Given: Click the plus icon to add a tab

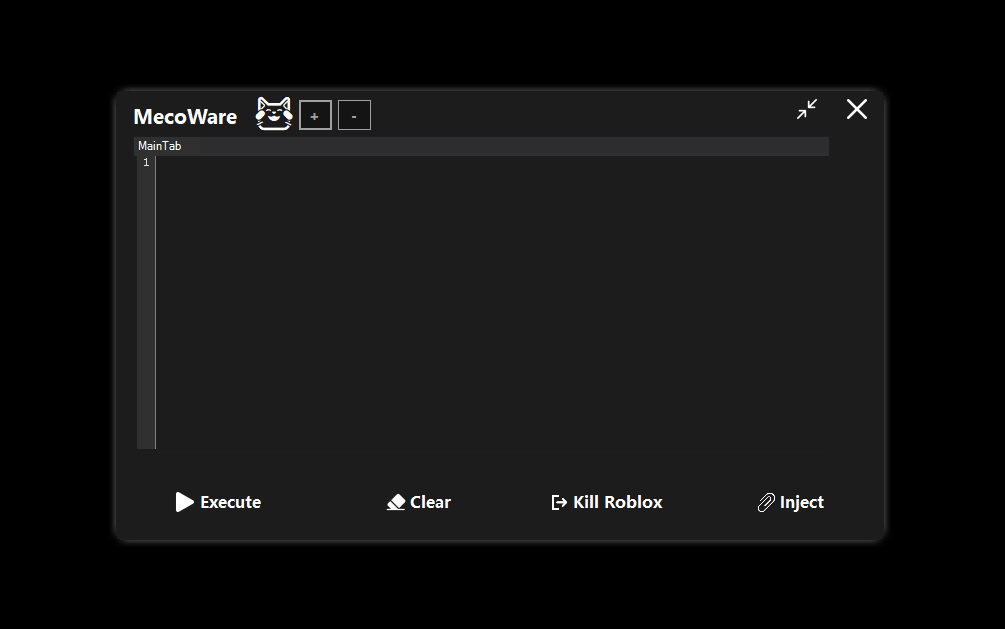Looking at the screenshot, I should 315,115.
